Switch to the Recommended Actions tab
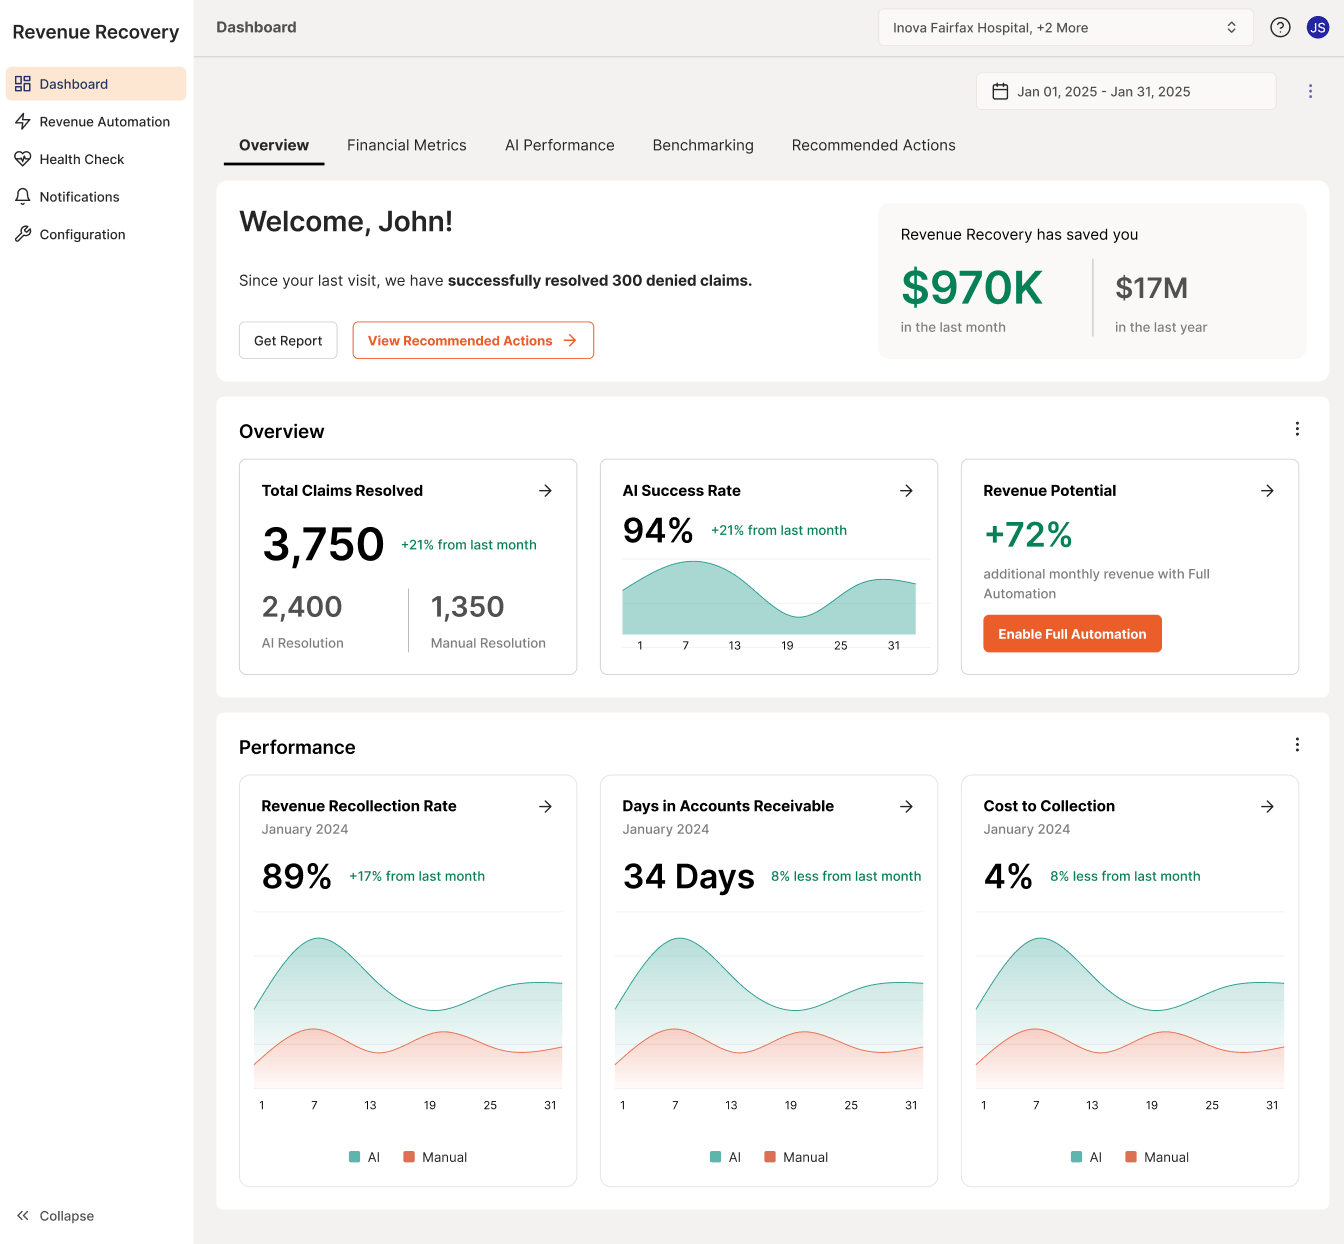 874,146
